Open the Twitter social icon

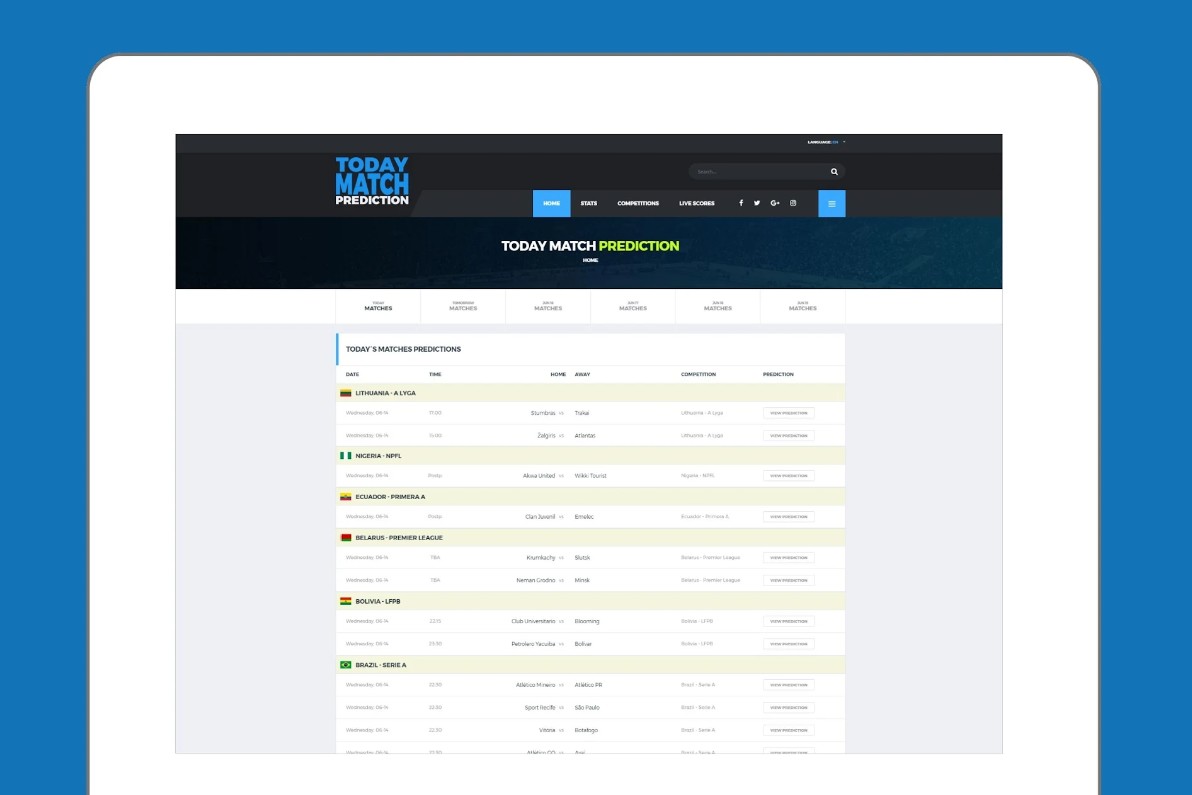[x=757, y=203]
